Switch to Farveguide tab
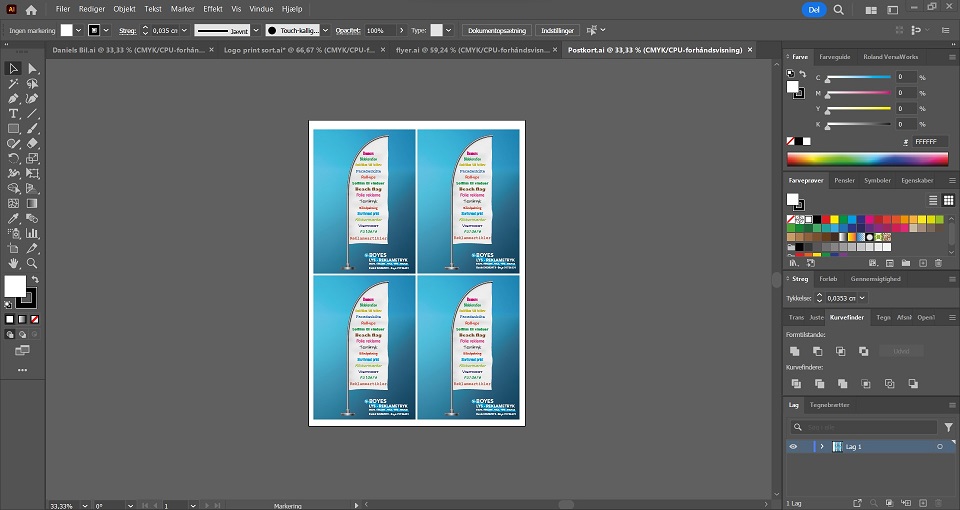The height and width of the screenshot is (510, 960). click(834, 57)
